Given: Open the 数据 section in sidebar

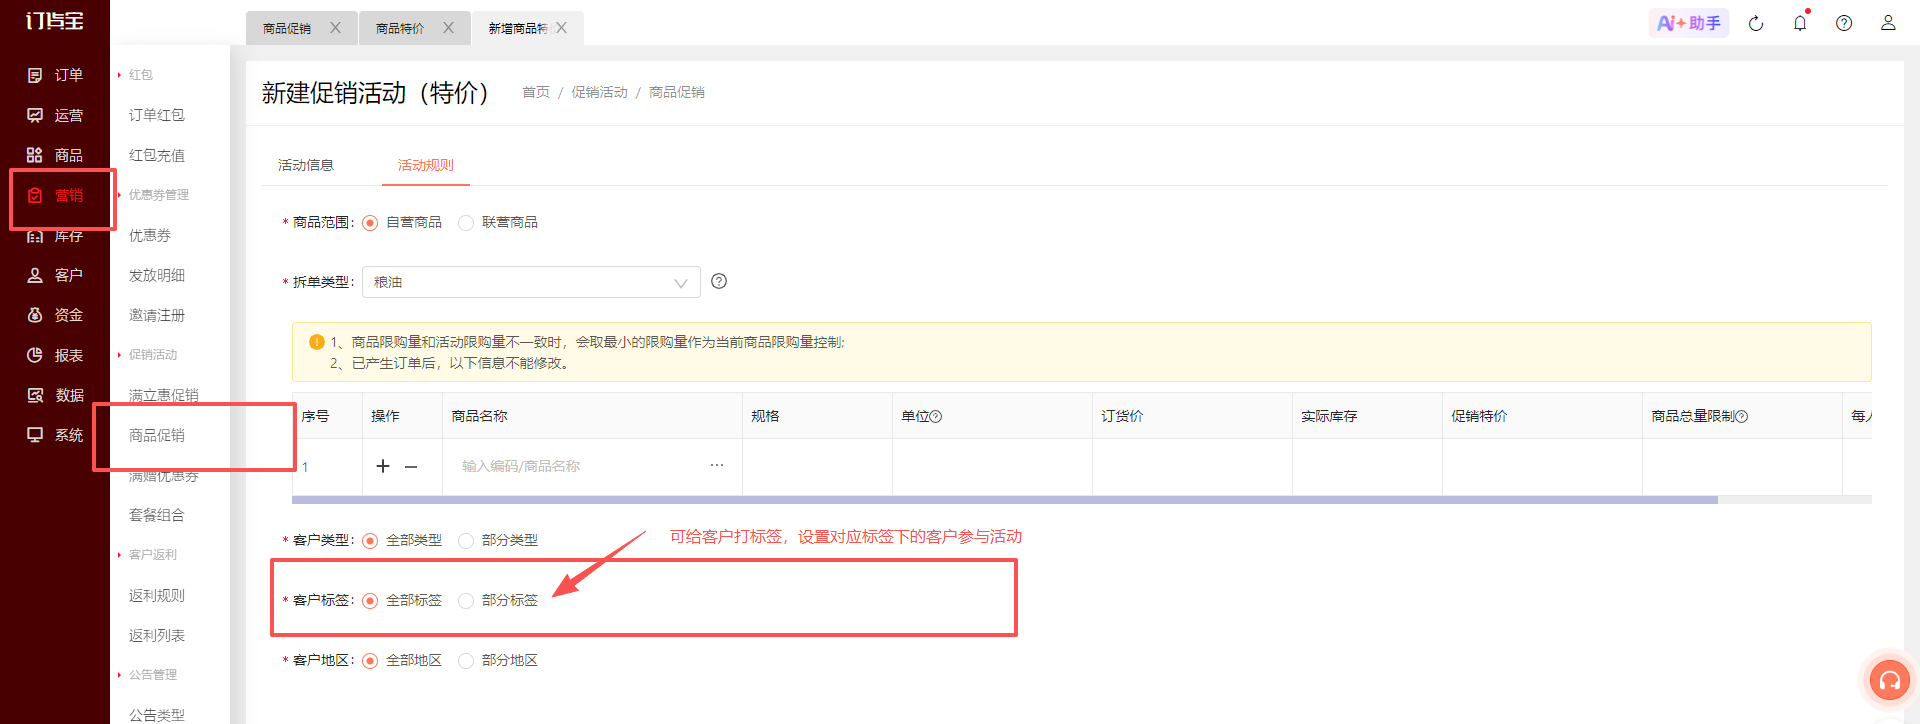Looking at the screenshot, I should point(55,395).
